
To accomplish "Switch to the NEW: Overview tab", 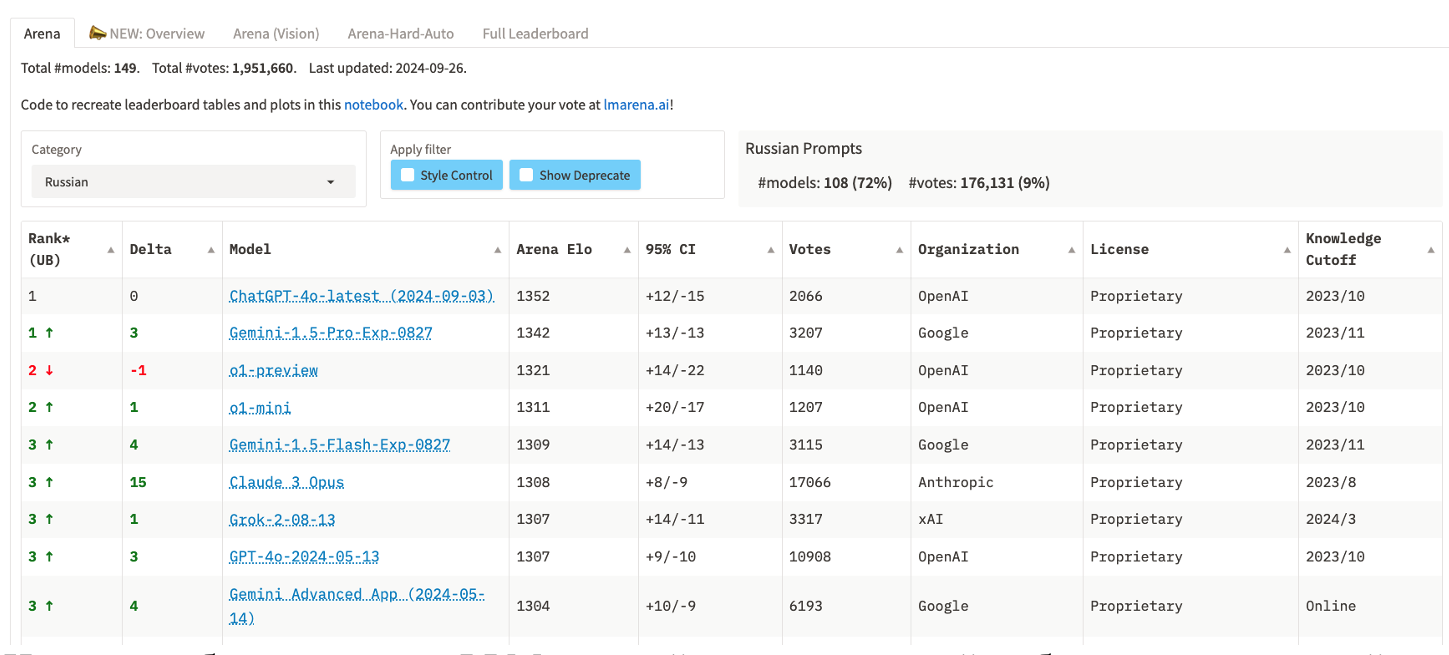I will [147, 33].
